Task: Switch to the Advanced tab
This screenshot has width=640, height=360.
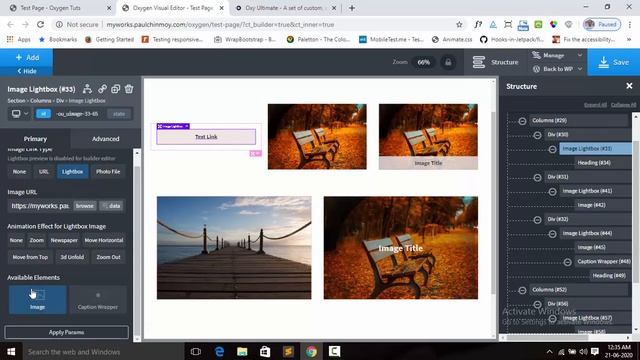Action: coord(106,139)
